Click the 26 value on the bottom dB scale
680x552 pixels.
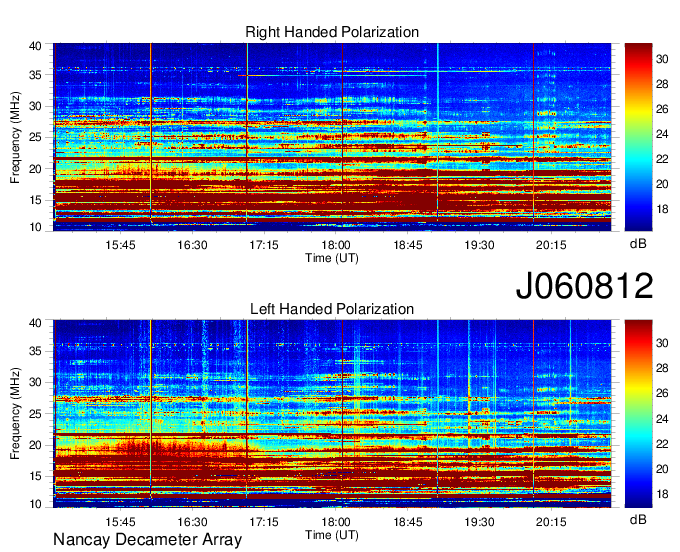click(662, 394)
